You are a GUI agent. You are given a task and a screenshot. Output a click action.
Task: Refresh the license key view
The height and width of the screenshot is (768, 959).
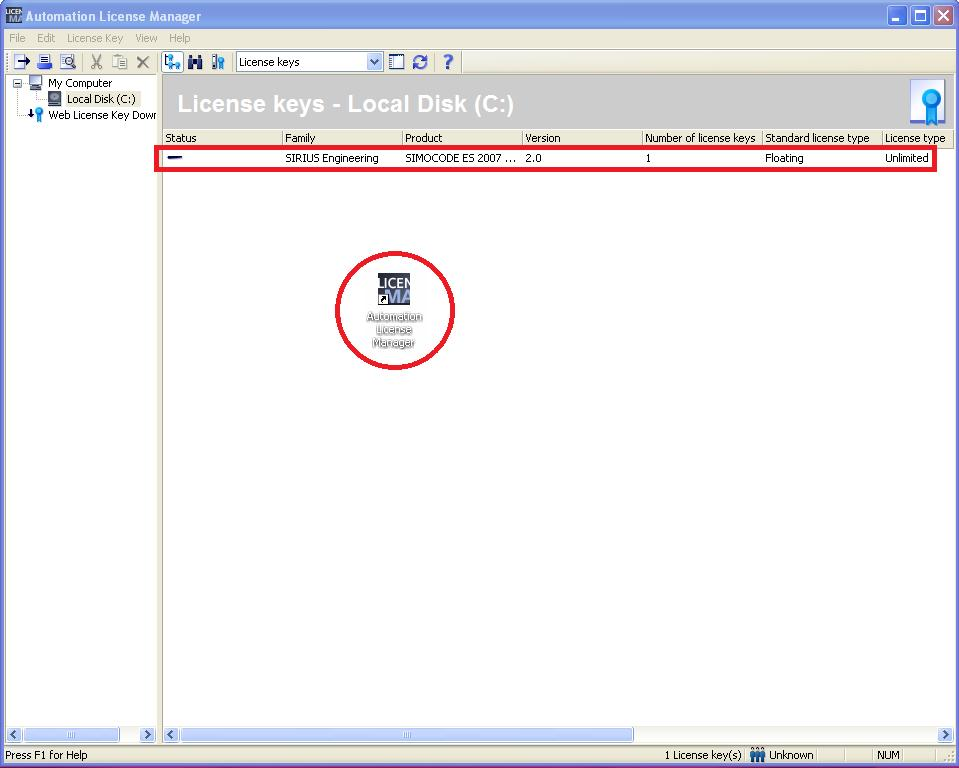coord(420,62)
